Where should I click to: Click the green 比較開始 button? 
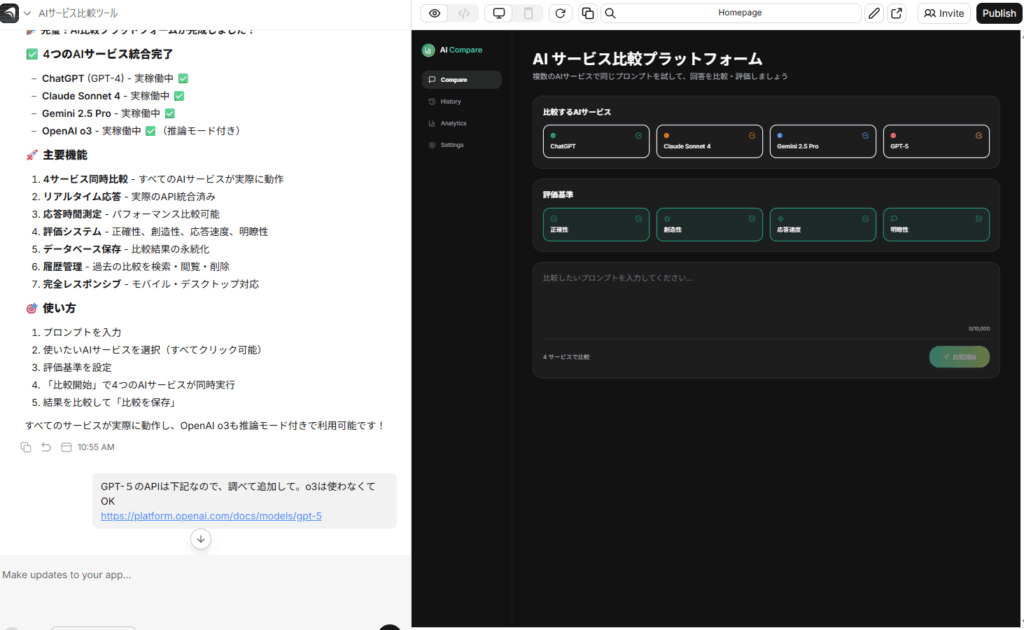coord(959,357)
